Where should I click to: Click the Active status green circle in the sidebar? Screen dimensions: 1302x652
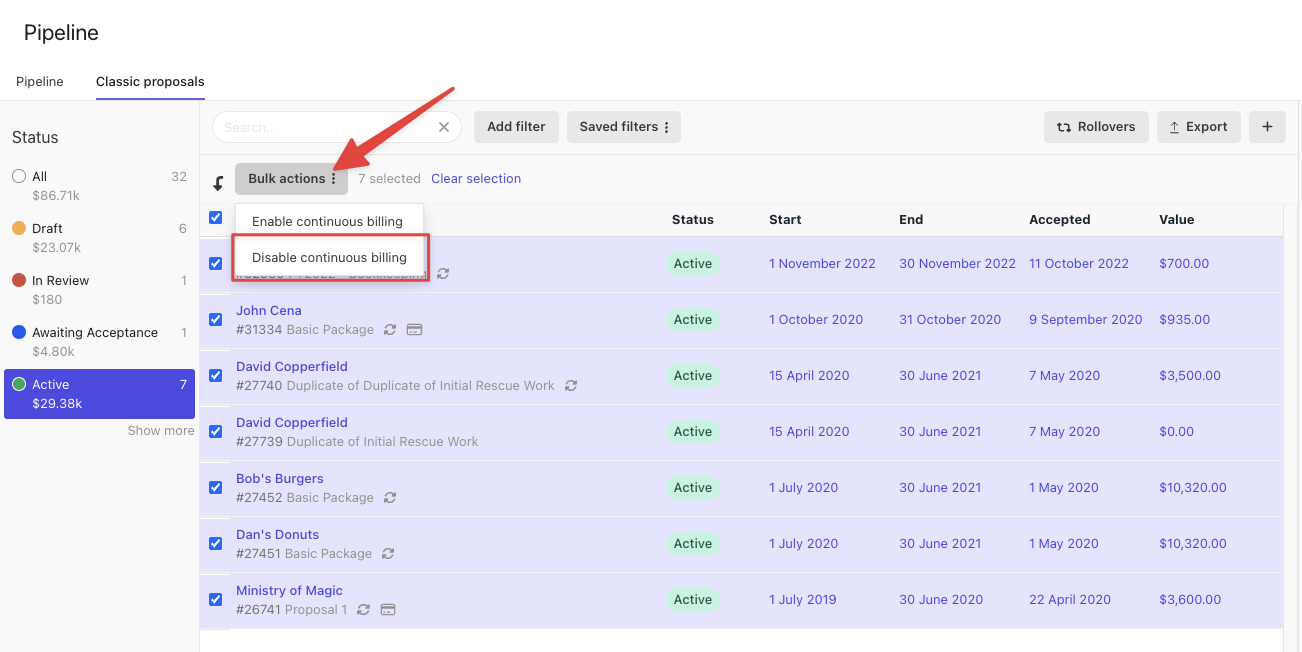click(x=19, y=384)
